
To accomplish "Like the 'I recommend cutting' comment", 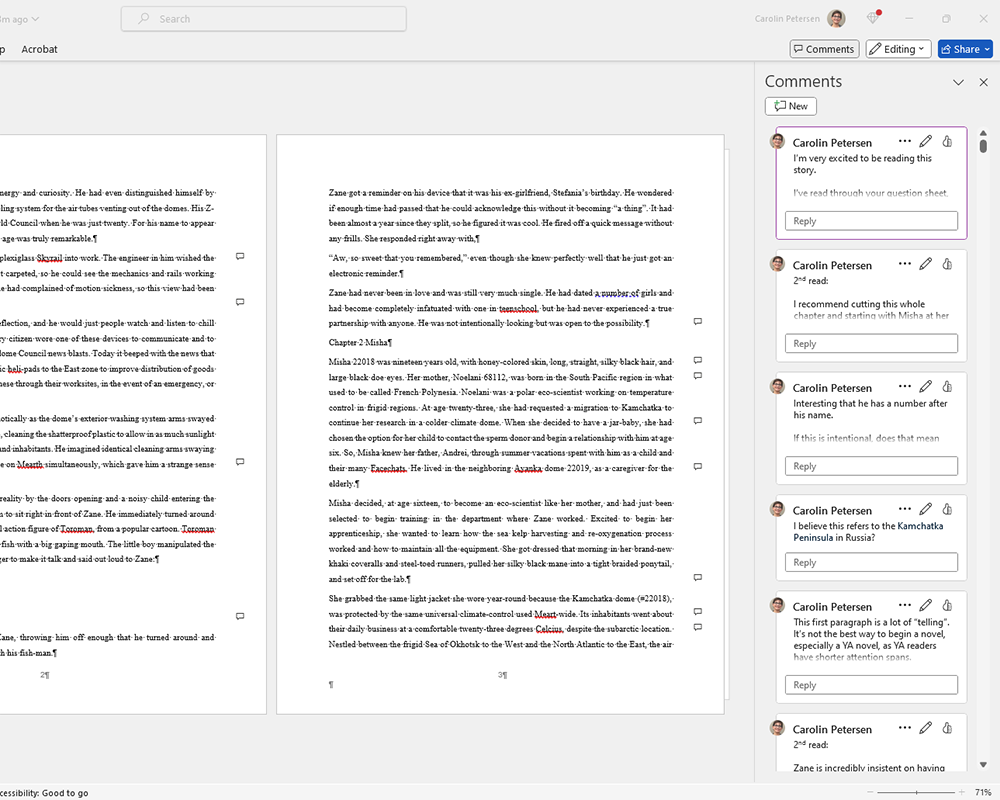I will 947,263.
